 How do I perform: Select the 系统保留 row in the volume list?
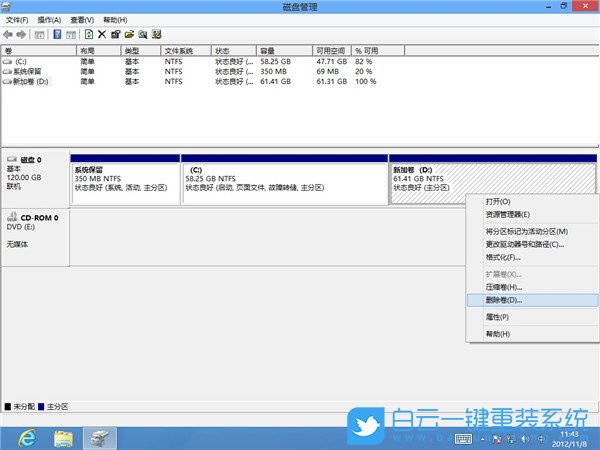pos(28,72)
